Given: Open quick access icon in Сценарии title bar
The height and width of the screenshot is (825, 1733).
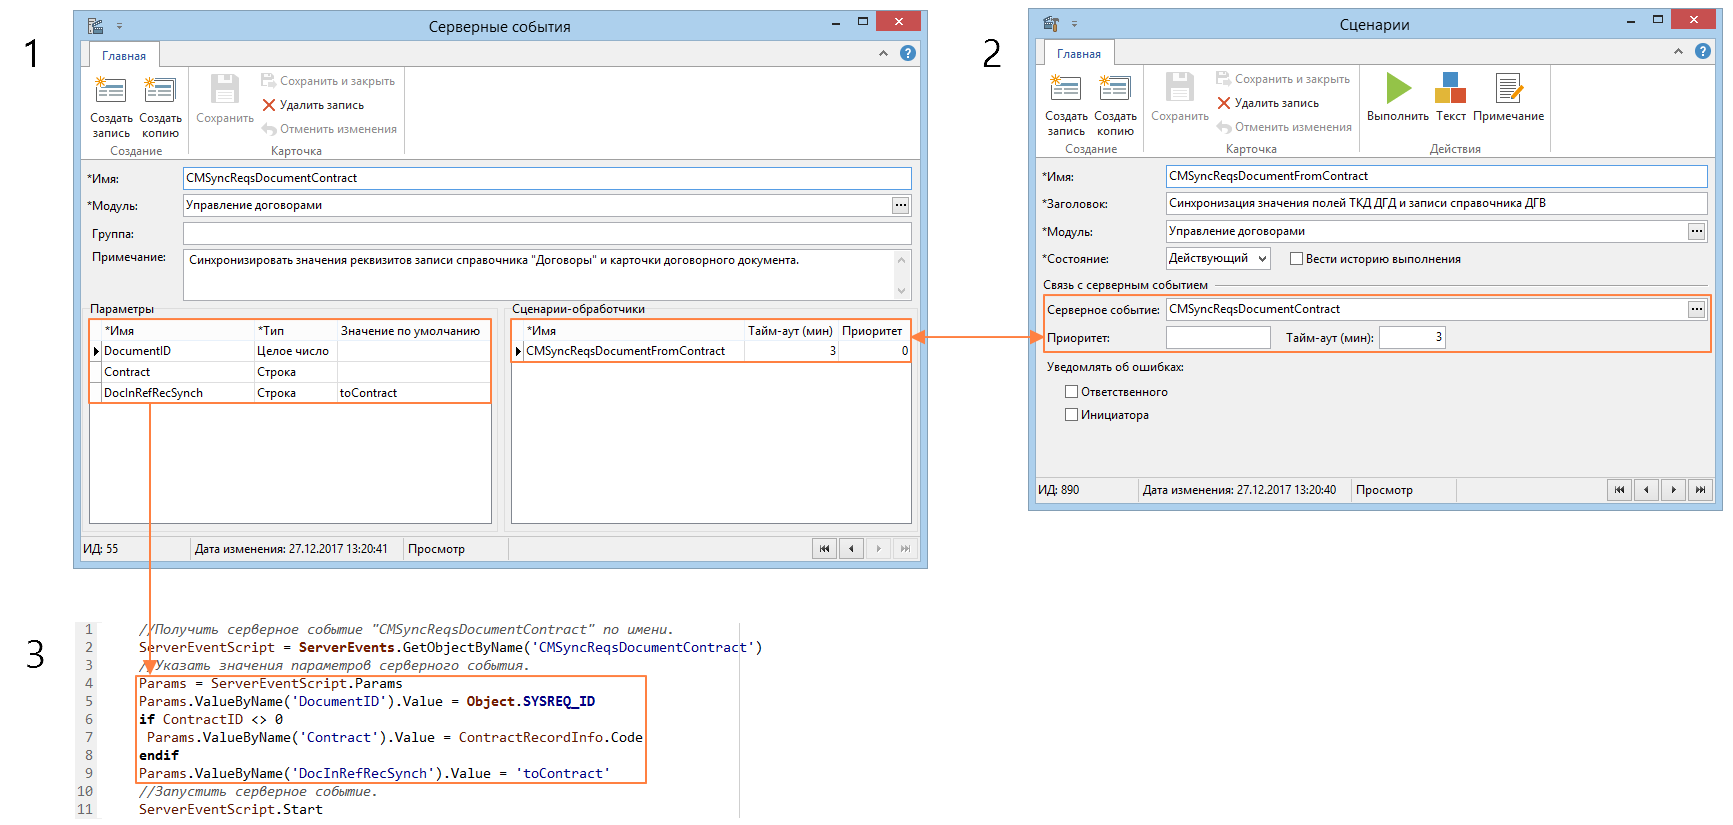Looking at the screenshot, I should click(1051, 23).
